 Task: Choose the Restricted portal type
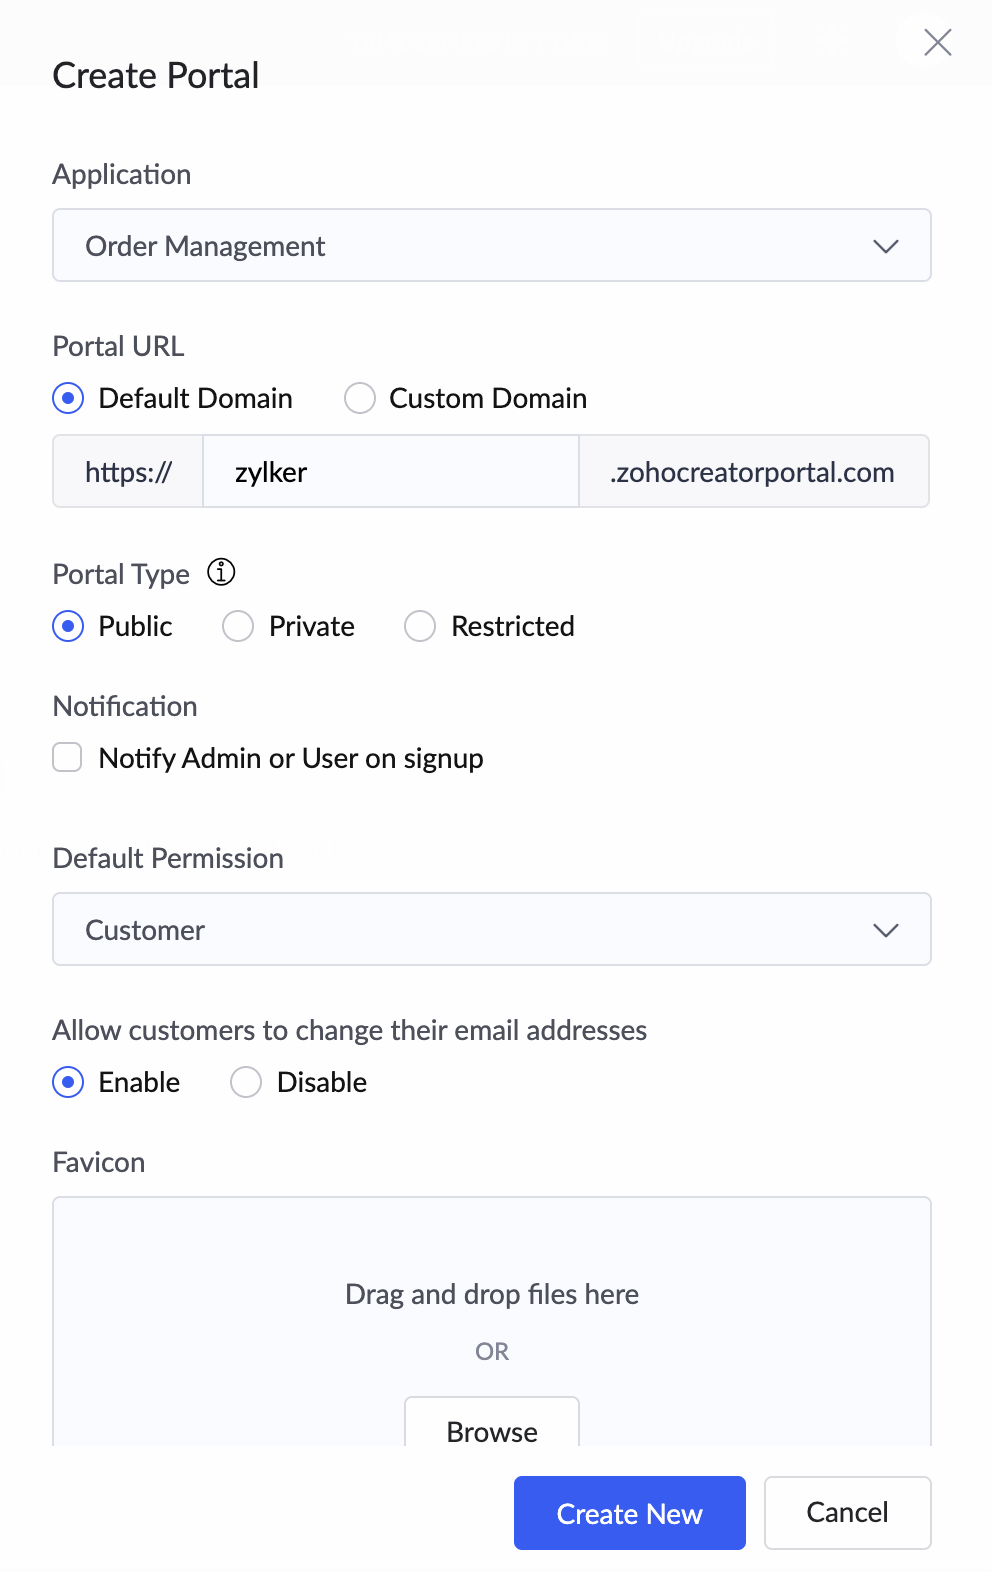[x=420, y=626]
